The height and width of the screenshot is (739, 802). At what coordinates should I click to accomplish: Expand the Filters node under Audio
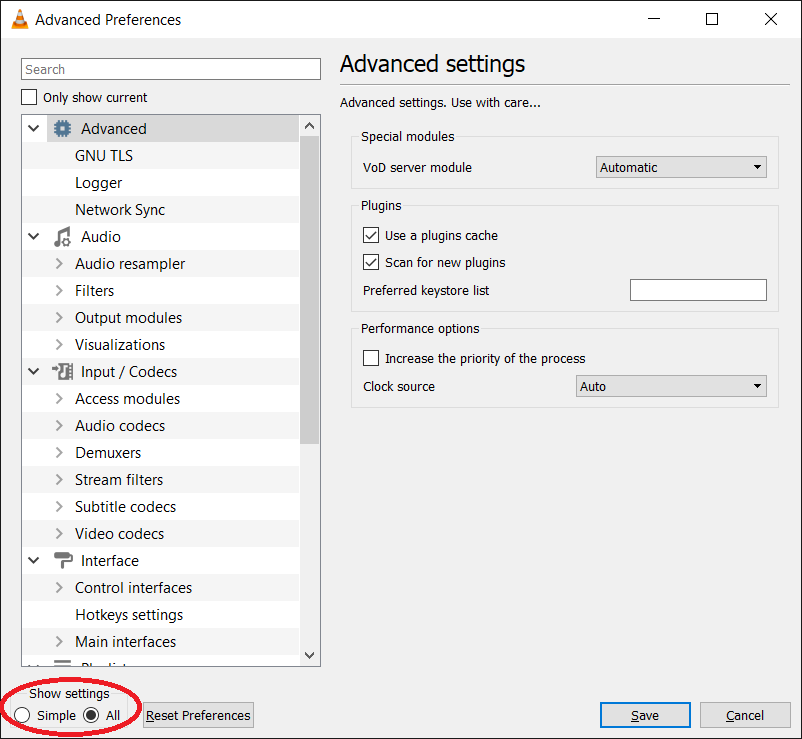click(59, 290)
